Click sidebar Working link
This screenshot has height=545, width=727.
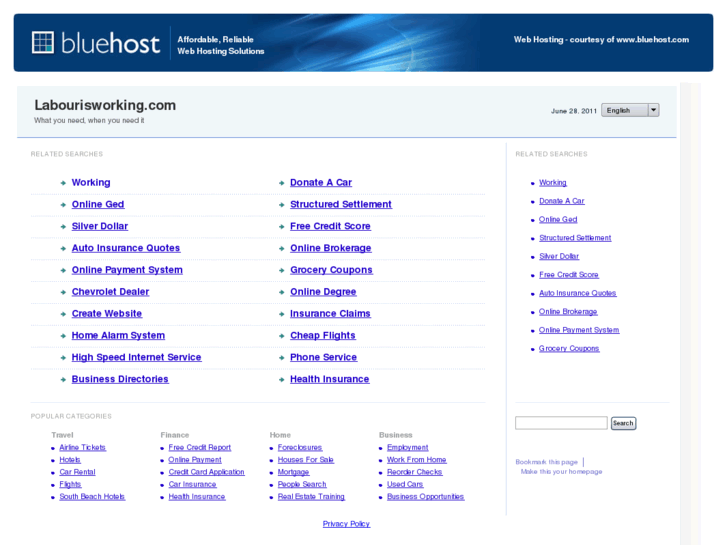[553, 183]
